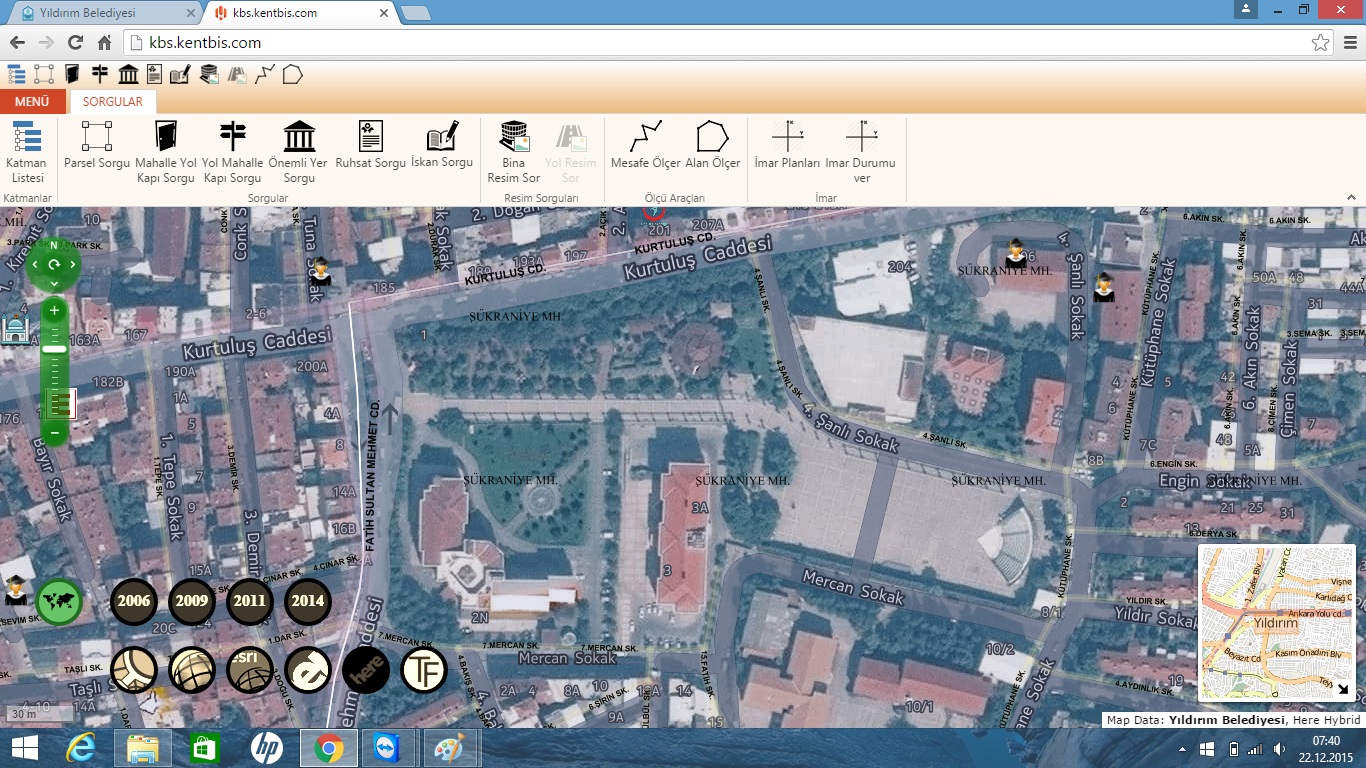1366x768 pixels.
Task: Click the white zoom slider handle
Action: pyautogui.click(x=54, y=349)
